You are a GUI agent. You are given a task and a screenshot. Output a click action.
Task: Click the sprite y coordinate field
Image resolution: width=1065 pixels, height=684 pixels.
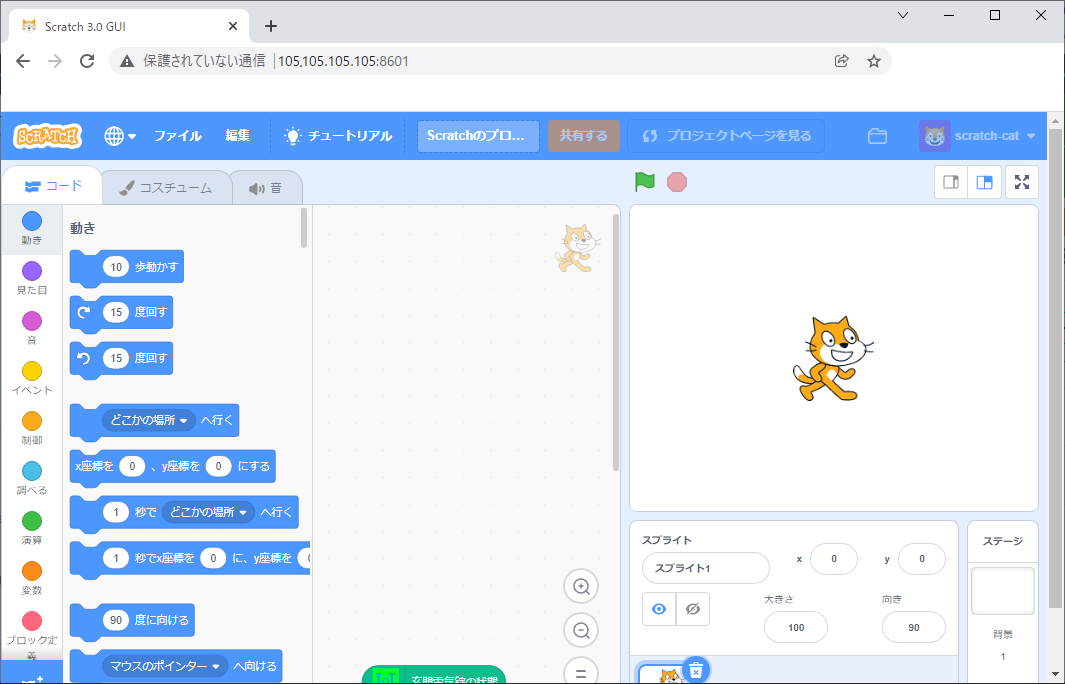tap(922, 559)
